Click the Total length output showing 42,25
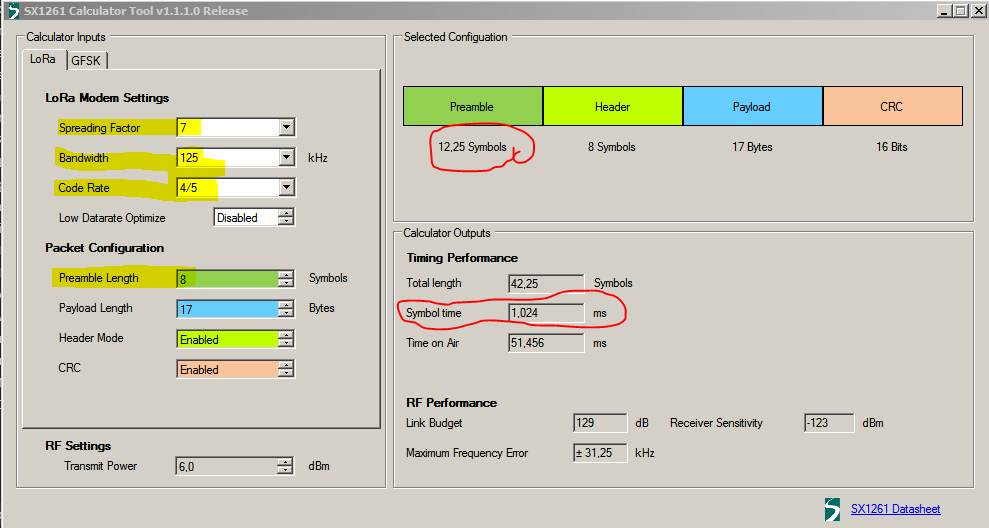989x528 pixels. click(x=546, y=283)
